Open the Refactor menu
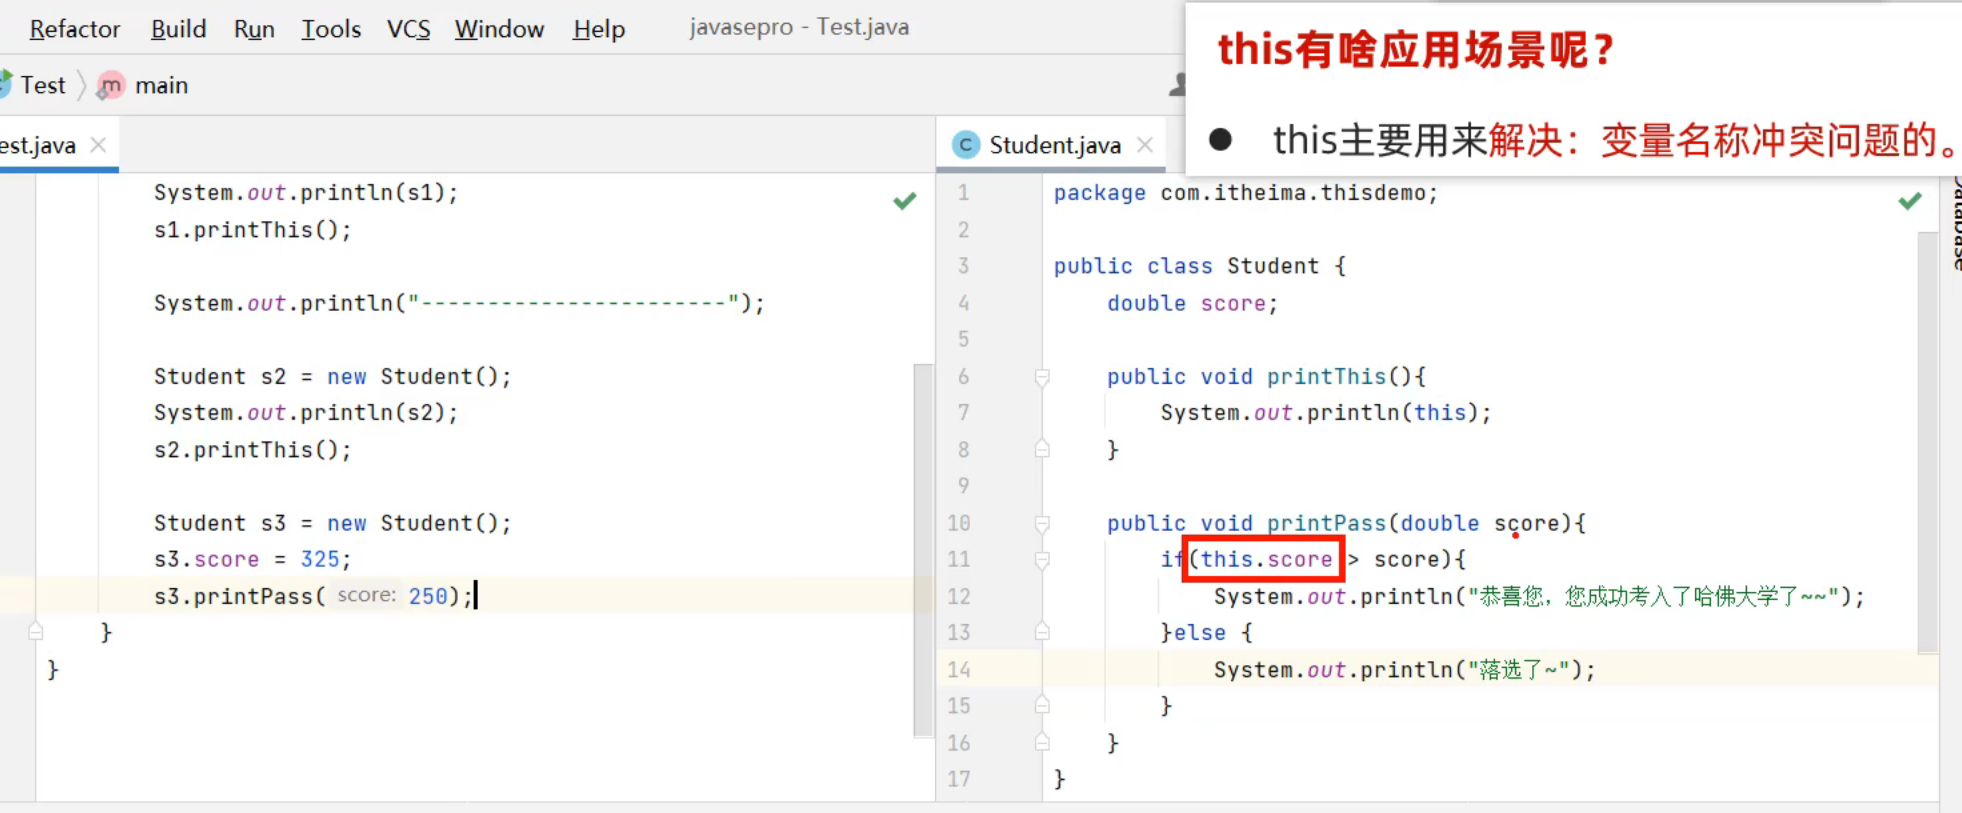This screenshot has width=1962, height=813. [74, 29]
